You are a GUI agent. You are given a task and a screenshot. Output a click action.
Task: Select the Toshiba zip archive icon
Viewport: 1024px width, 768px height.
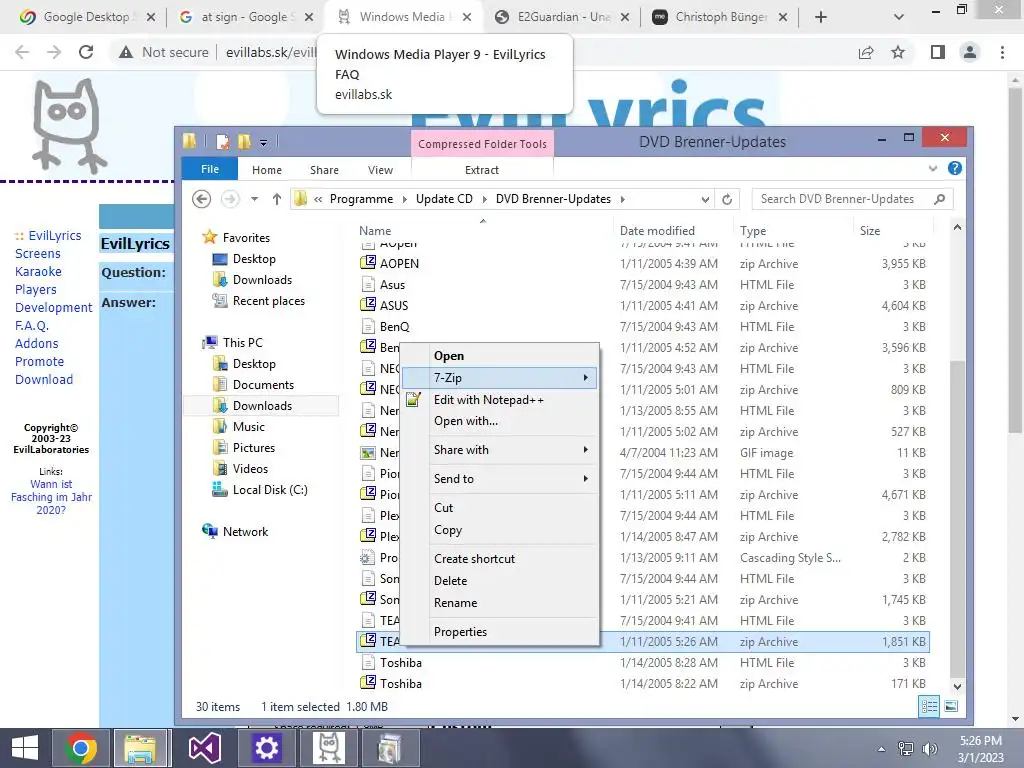368,683
